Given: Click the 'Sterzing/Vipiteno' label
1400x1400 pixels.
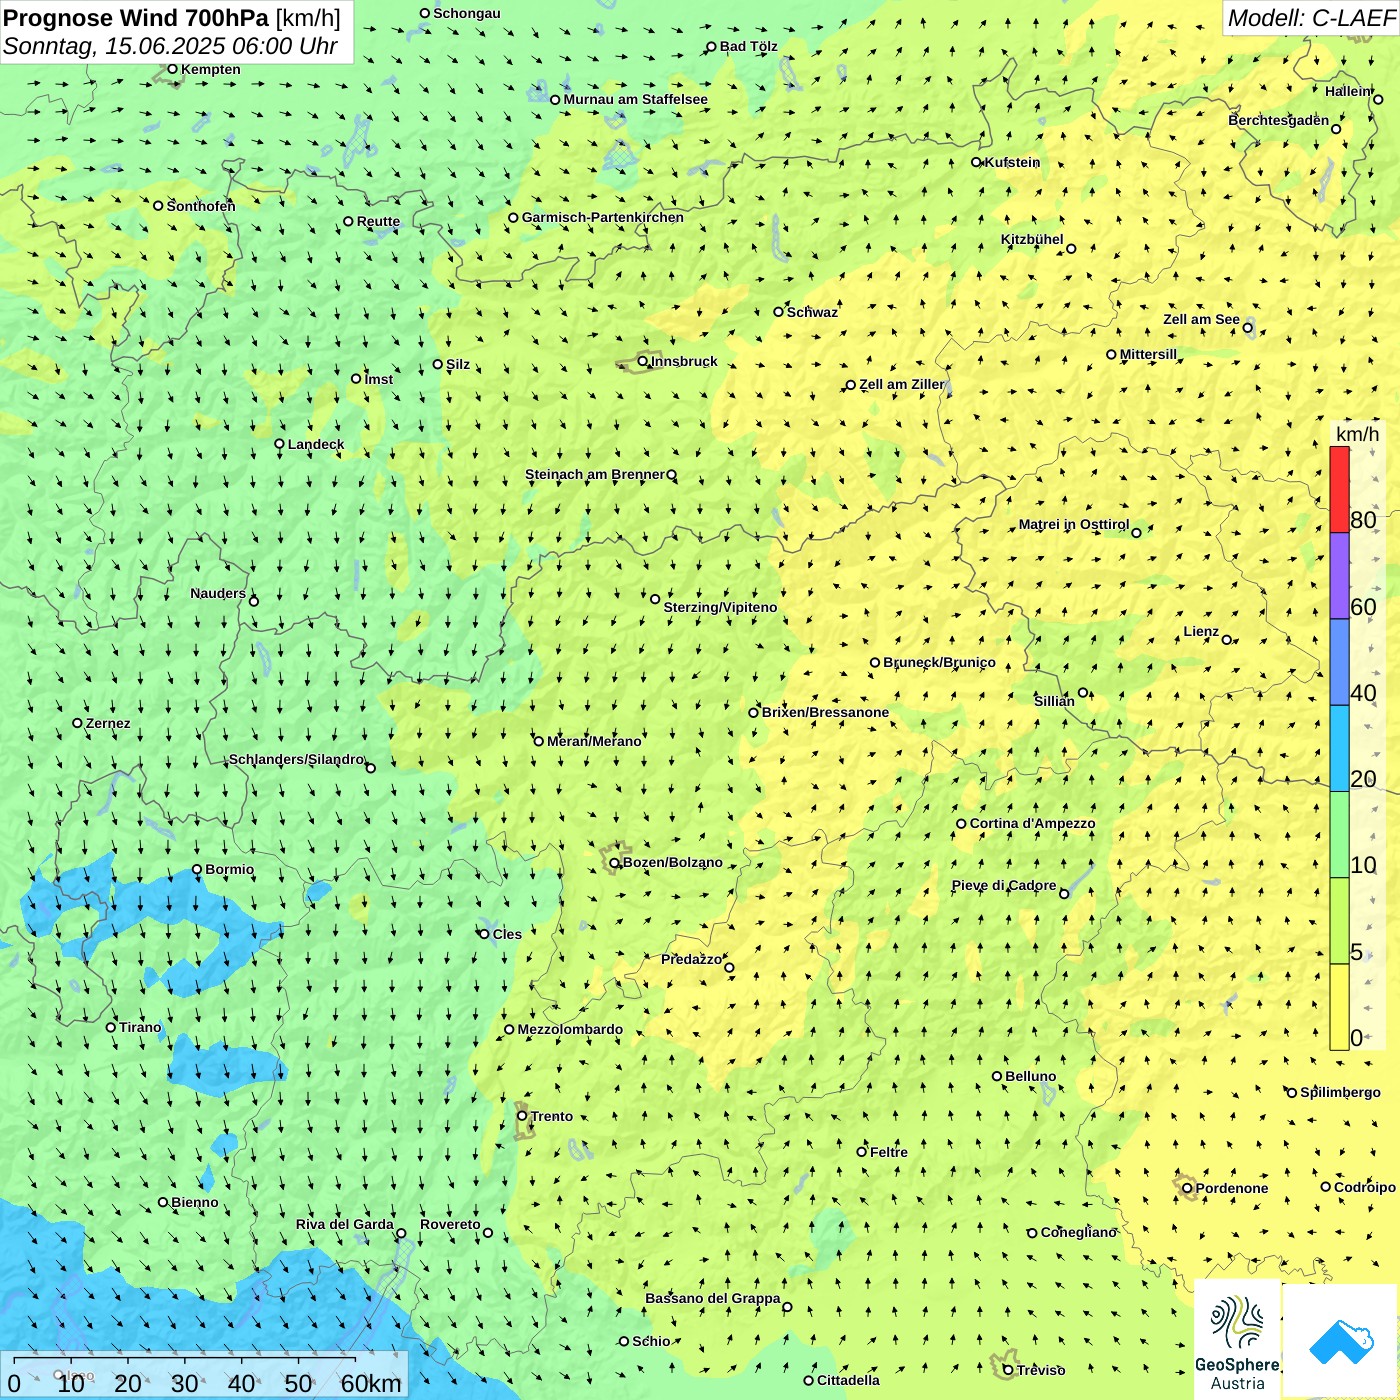Looking at the screenshot, I should pyautogui.click(x=721, y=607).
